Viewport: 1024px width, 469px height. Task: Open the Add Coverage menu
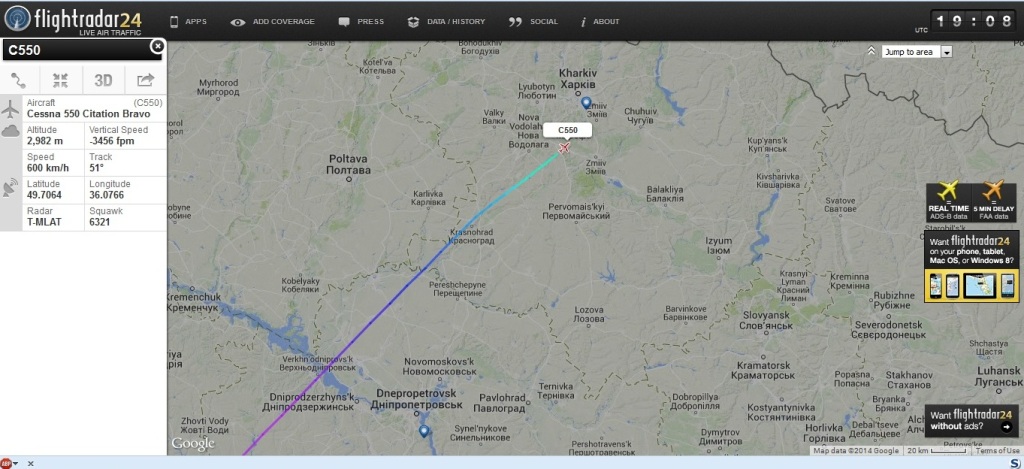point(272,22)
